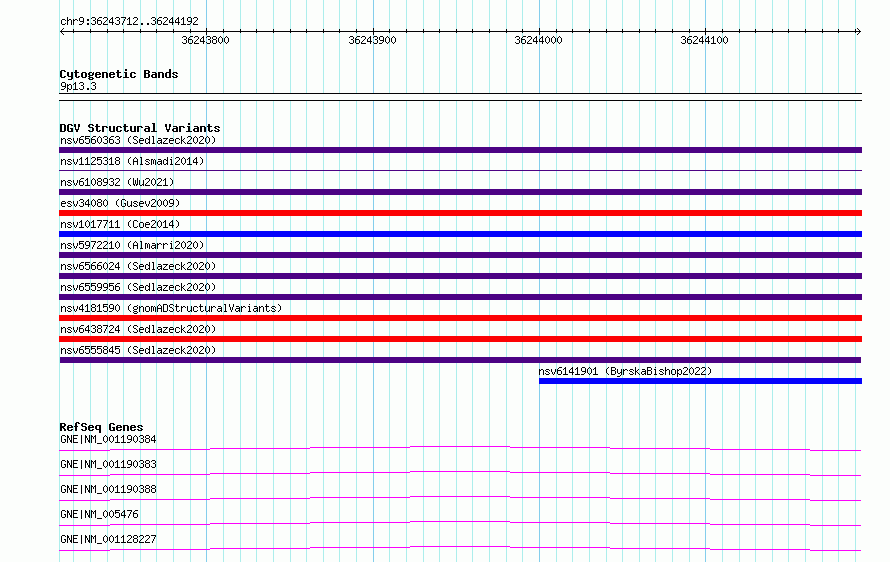
Task: Click the GNE|NM_005476 magenta transcript line
Action: pyautogui.click(x=460, y=523)
